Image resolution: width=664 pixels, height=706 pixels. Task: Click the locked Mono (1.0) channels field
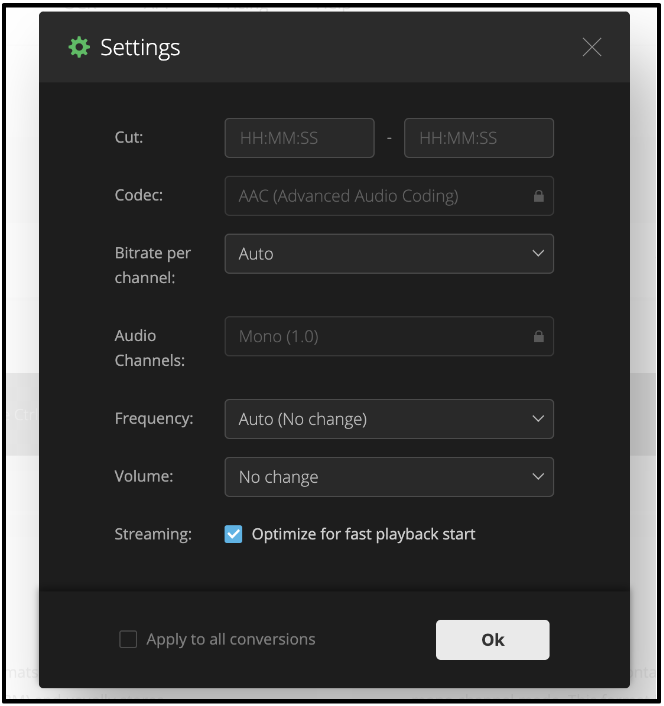tap(380, 337)
